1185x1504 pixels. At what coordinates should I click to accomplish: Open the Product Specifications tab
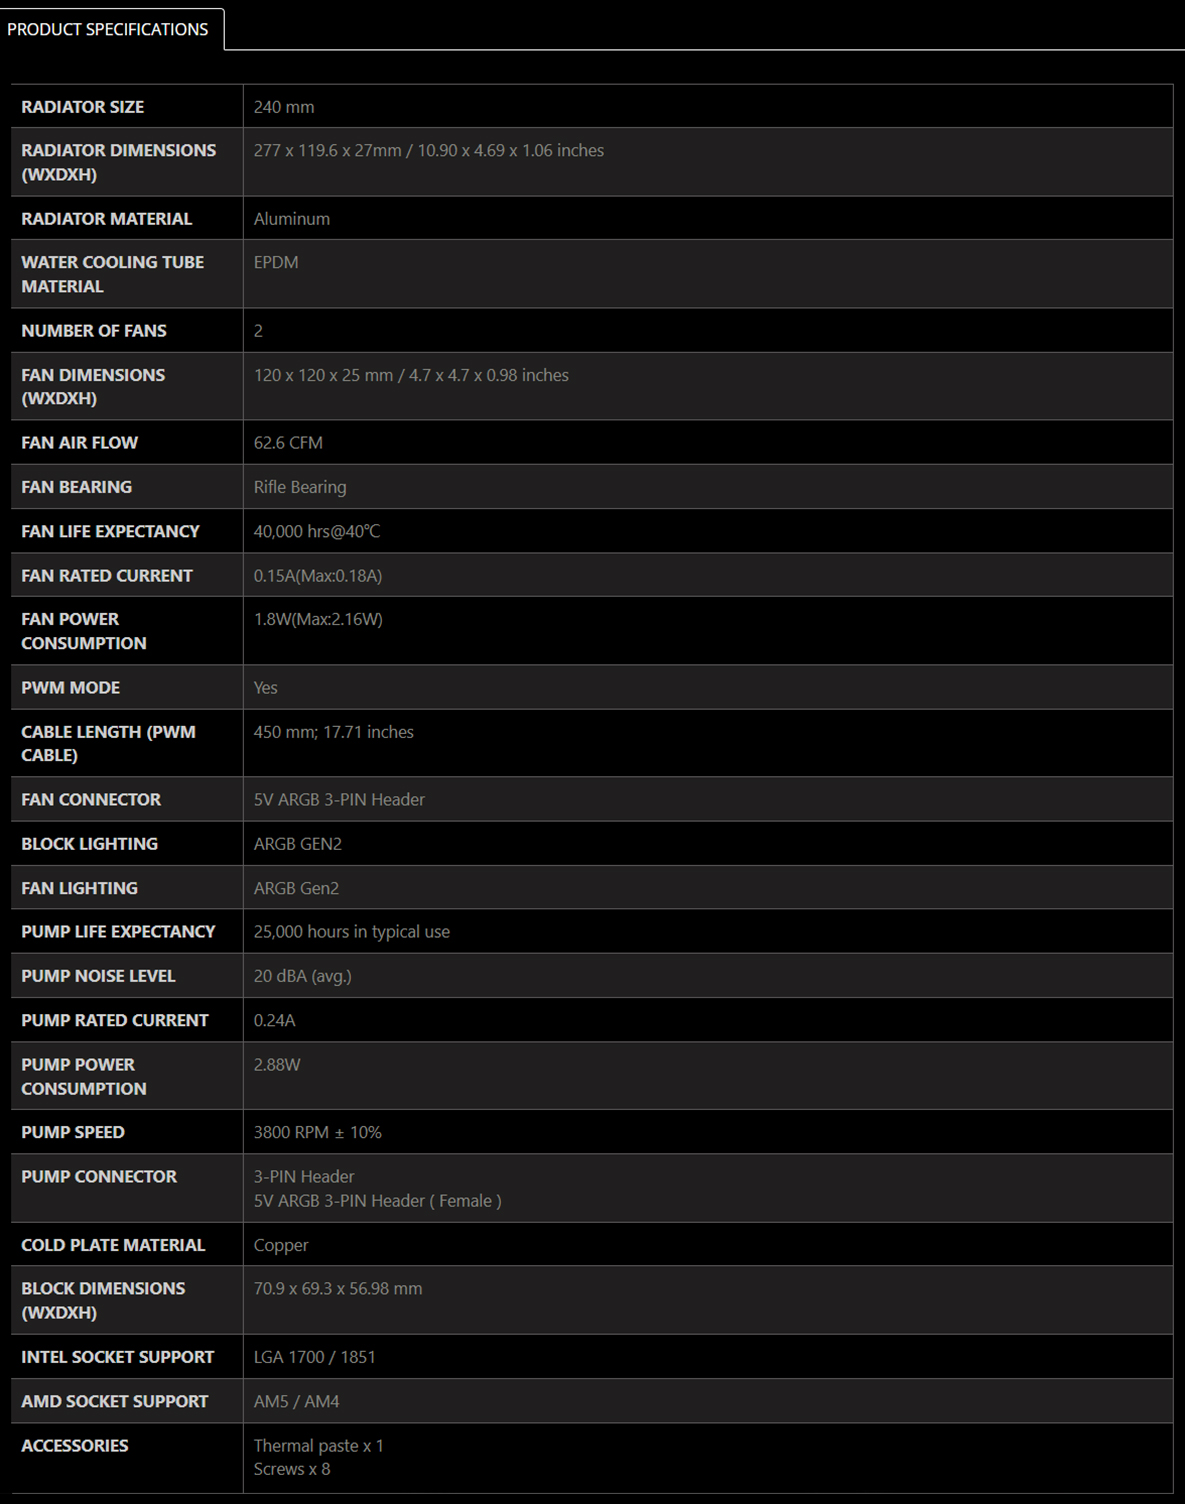pos(108,29)
